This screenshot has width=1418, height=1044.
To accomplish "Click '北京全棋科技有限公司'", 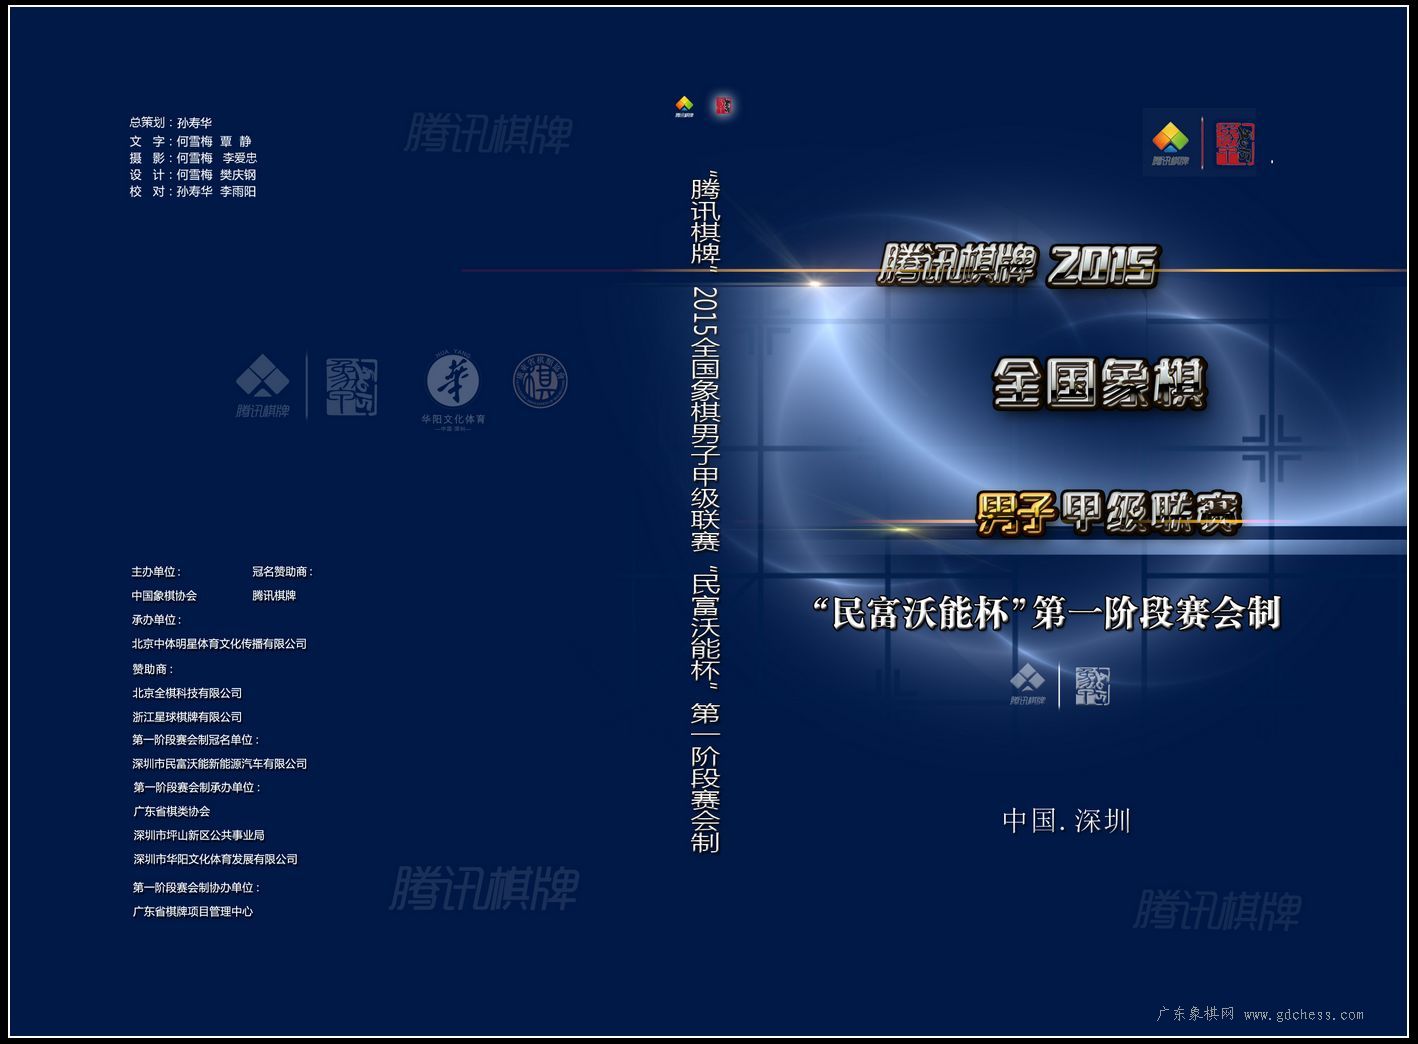I will 187,693.
